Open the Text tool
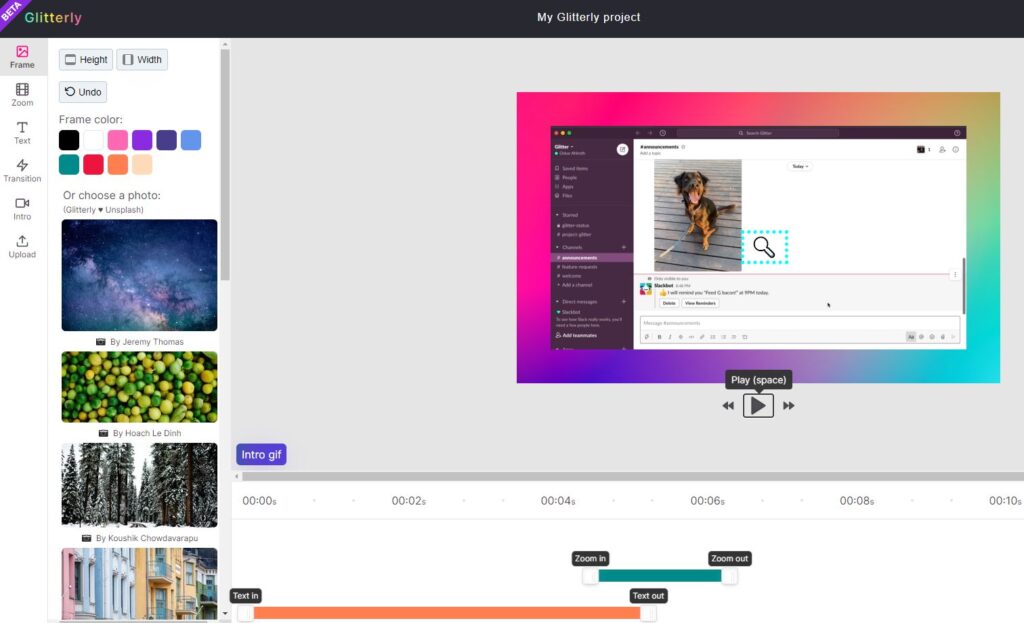The height and width of the screenshot is (623, 1024). pos(22,133)
